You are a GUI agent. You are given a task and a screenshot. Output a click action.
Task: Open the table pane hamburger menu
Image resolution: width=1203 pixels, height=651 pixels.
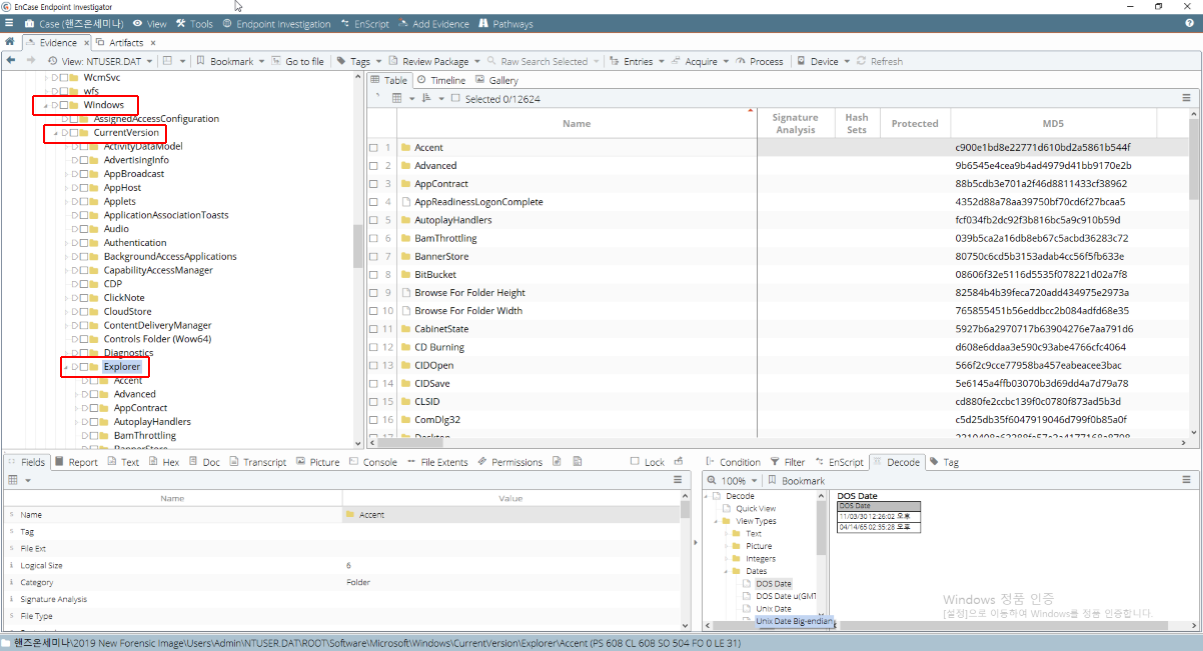(x=1187, y=98)
